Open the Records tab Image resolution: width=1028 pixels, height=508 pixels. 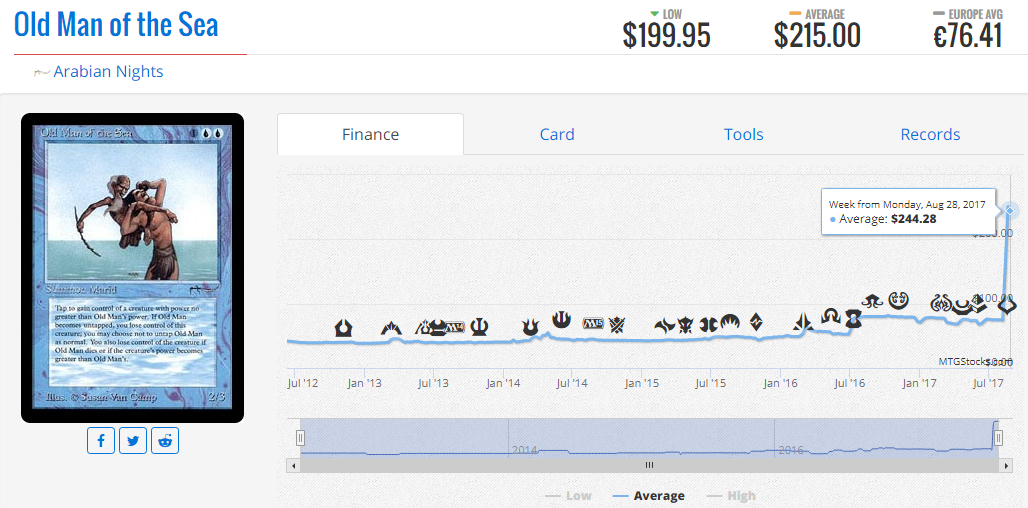930,134
